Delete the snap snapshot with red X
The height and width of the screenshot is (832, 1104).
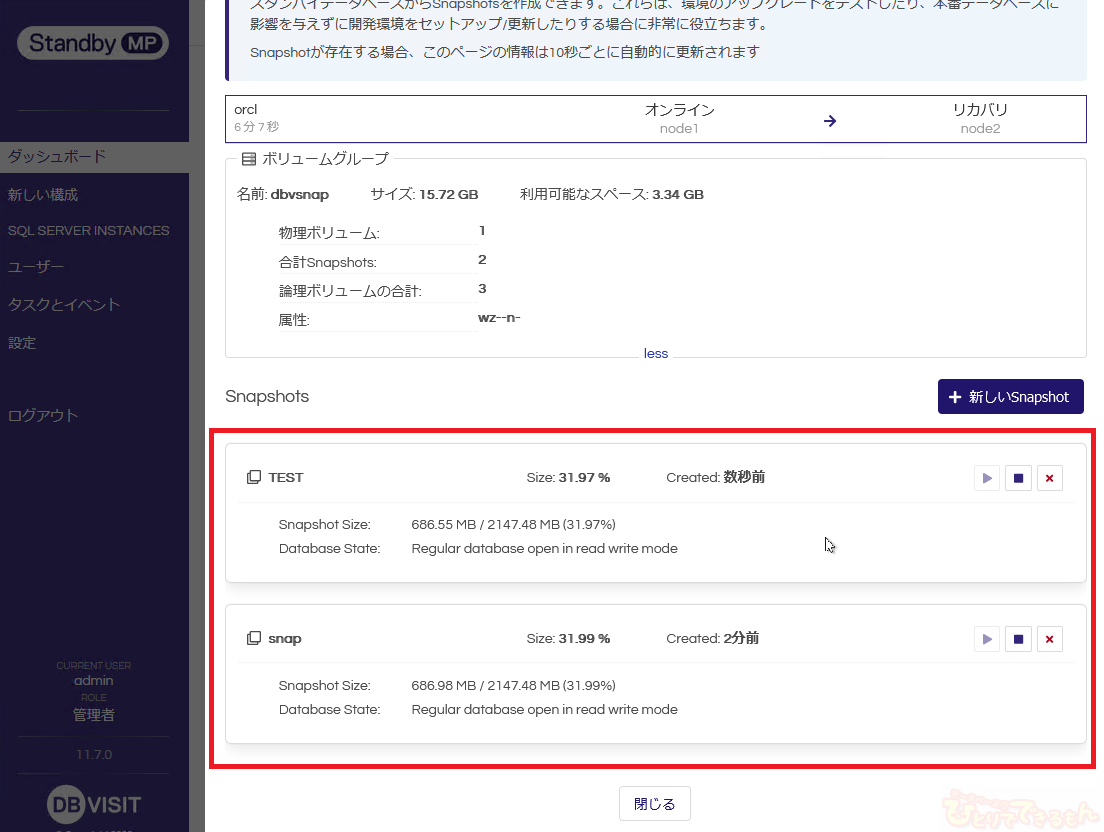point(1049,639)
